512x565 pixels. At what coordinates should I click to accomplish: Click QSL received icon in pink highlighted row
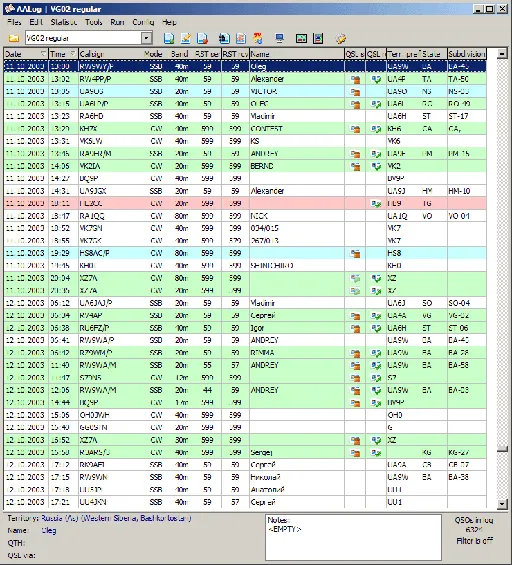[376, 204]
